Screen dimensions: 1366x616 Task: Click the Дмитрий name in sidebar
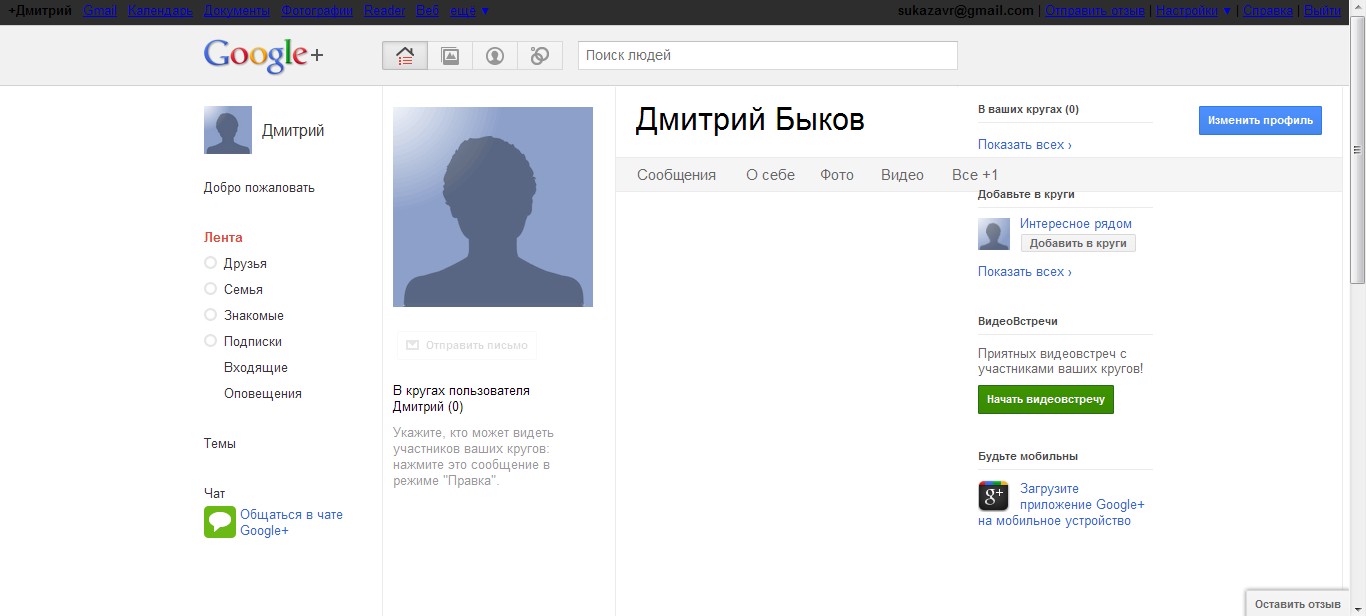pos(293,130)
